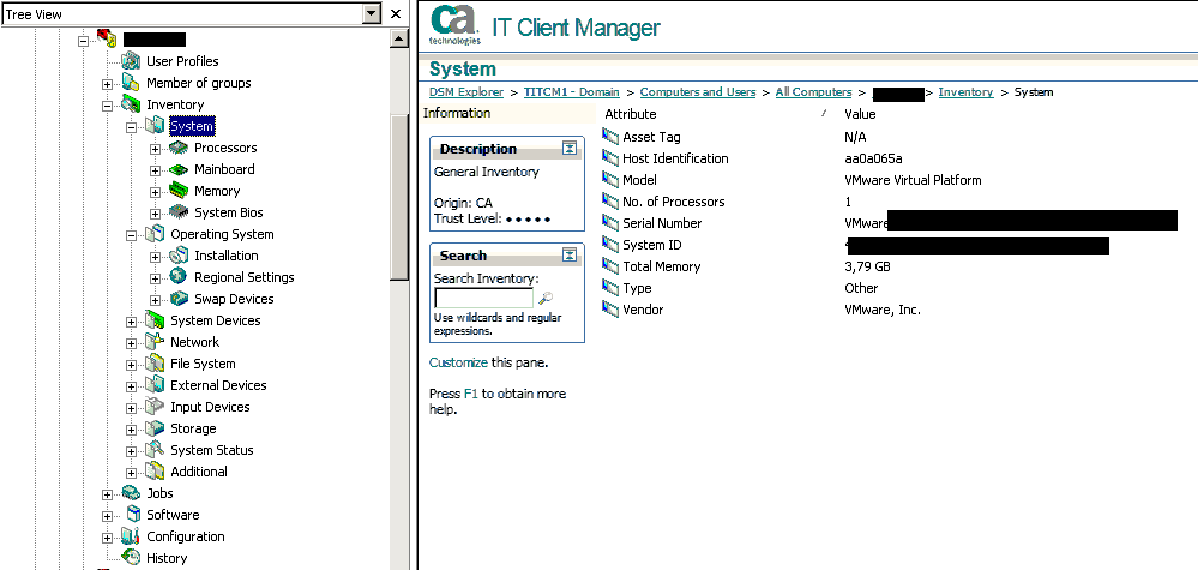
Task: Click the aa0a065a host identification value
Action: 873,158
